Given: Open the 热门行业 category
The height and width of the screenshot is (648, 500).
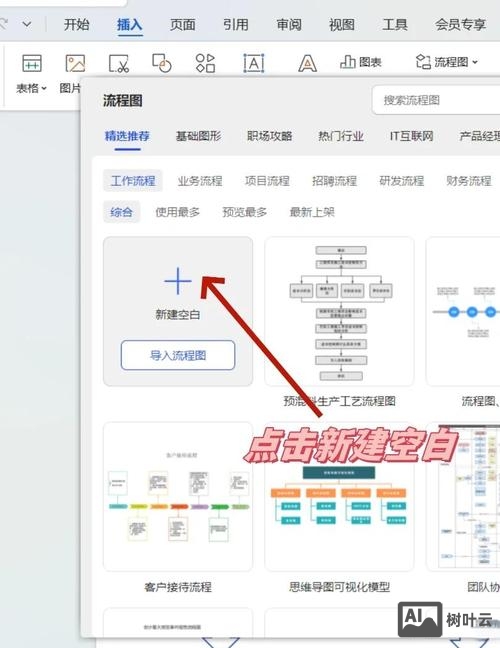Looking at the screenshot, I should click(x=340, y=136).
